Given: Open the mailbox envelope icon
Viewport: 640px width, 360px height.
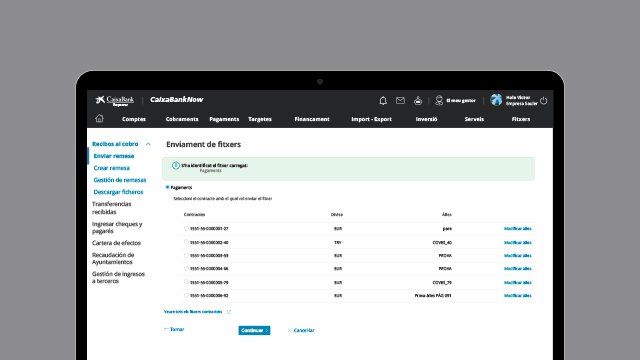Looking at the screenshot, I should [x=400, y=100].
